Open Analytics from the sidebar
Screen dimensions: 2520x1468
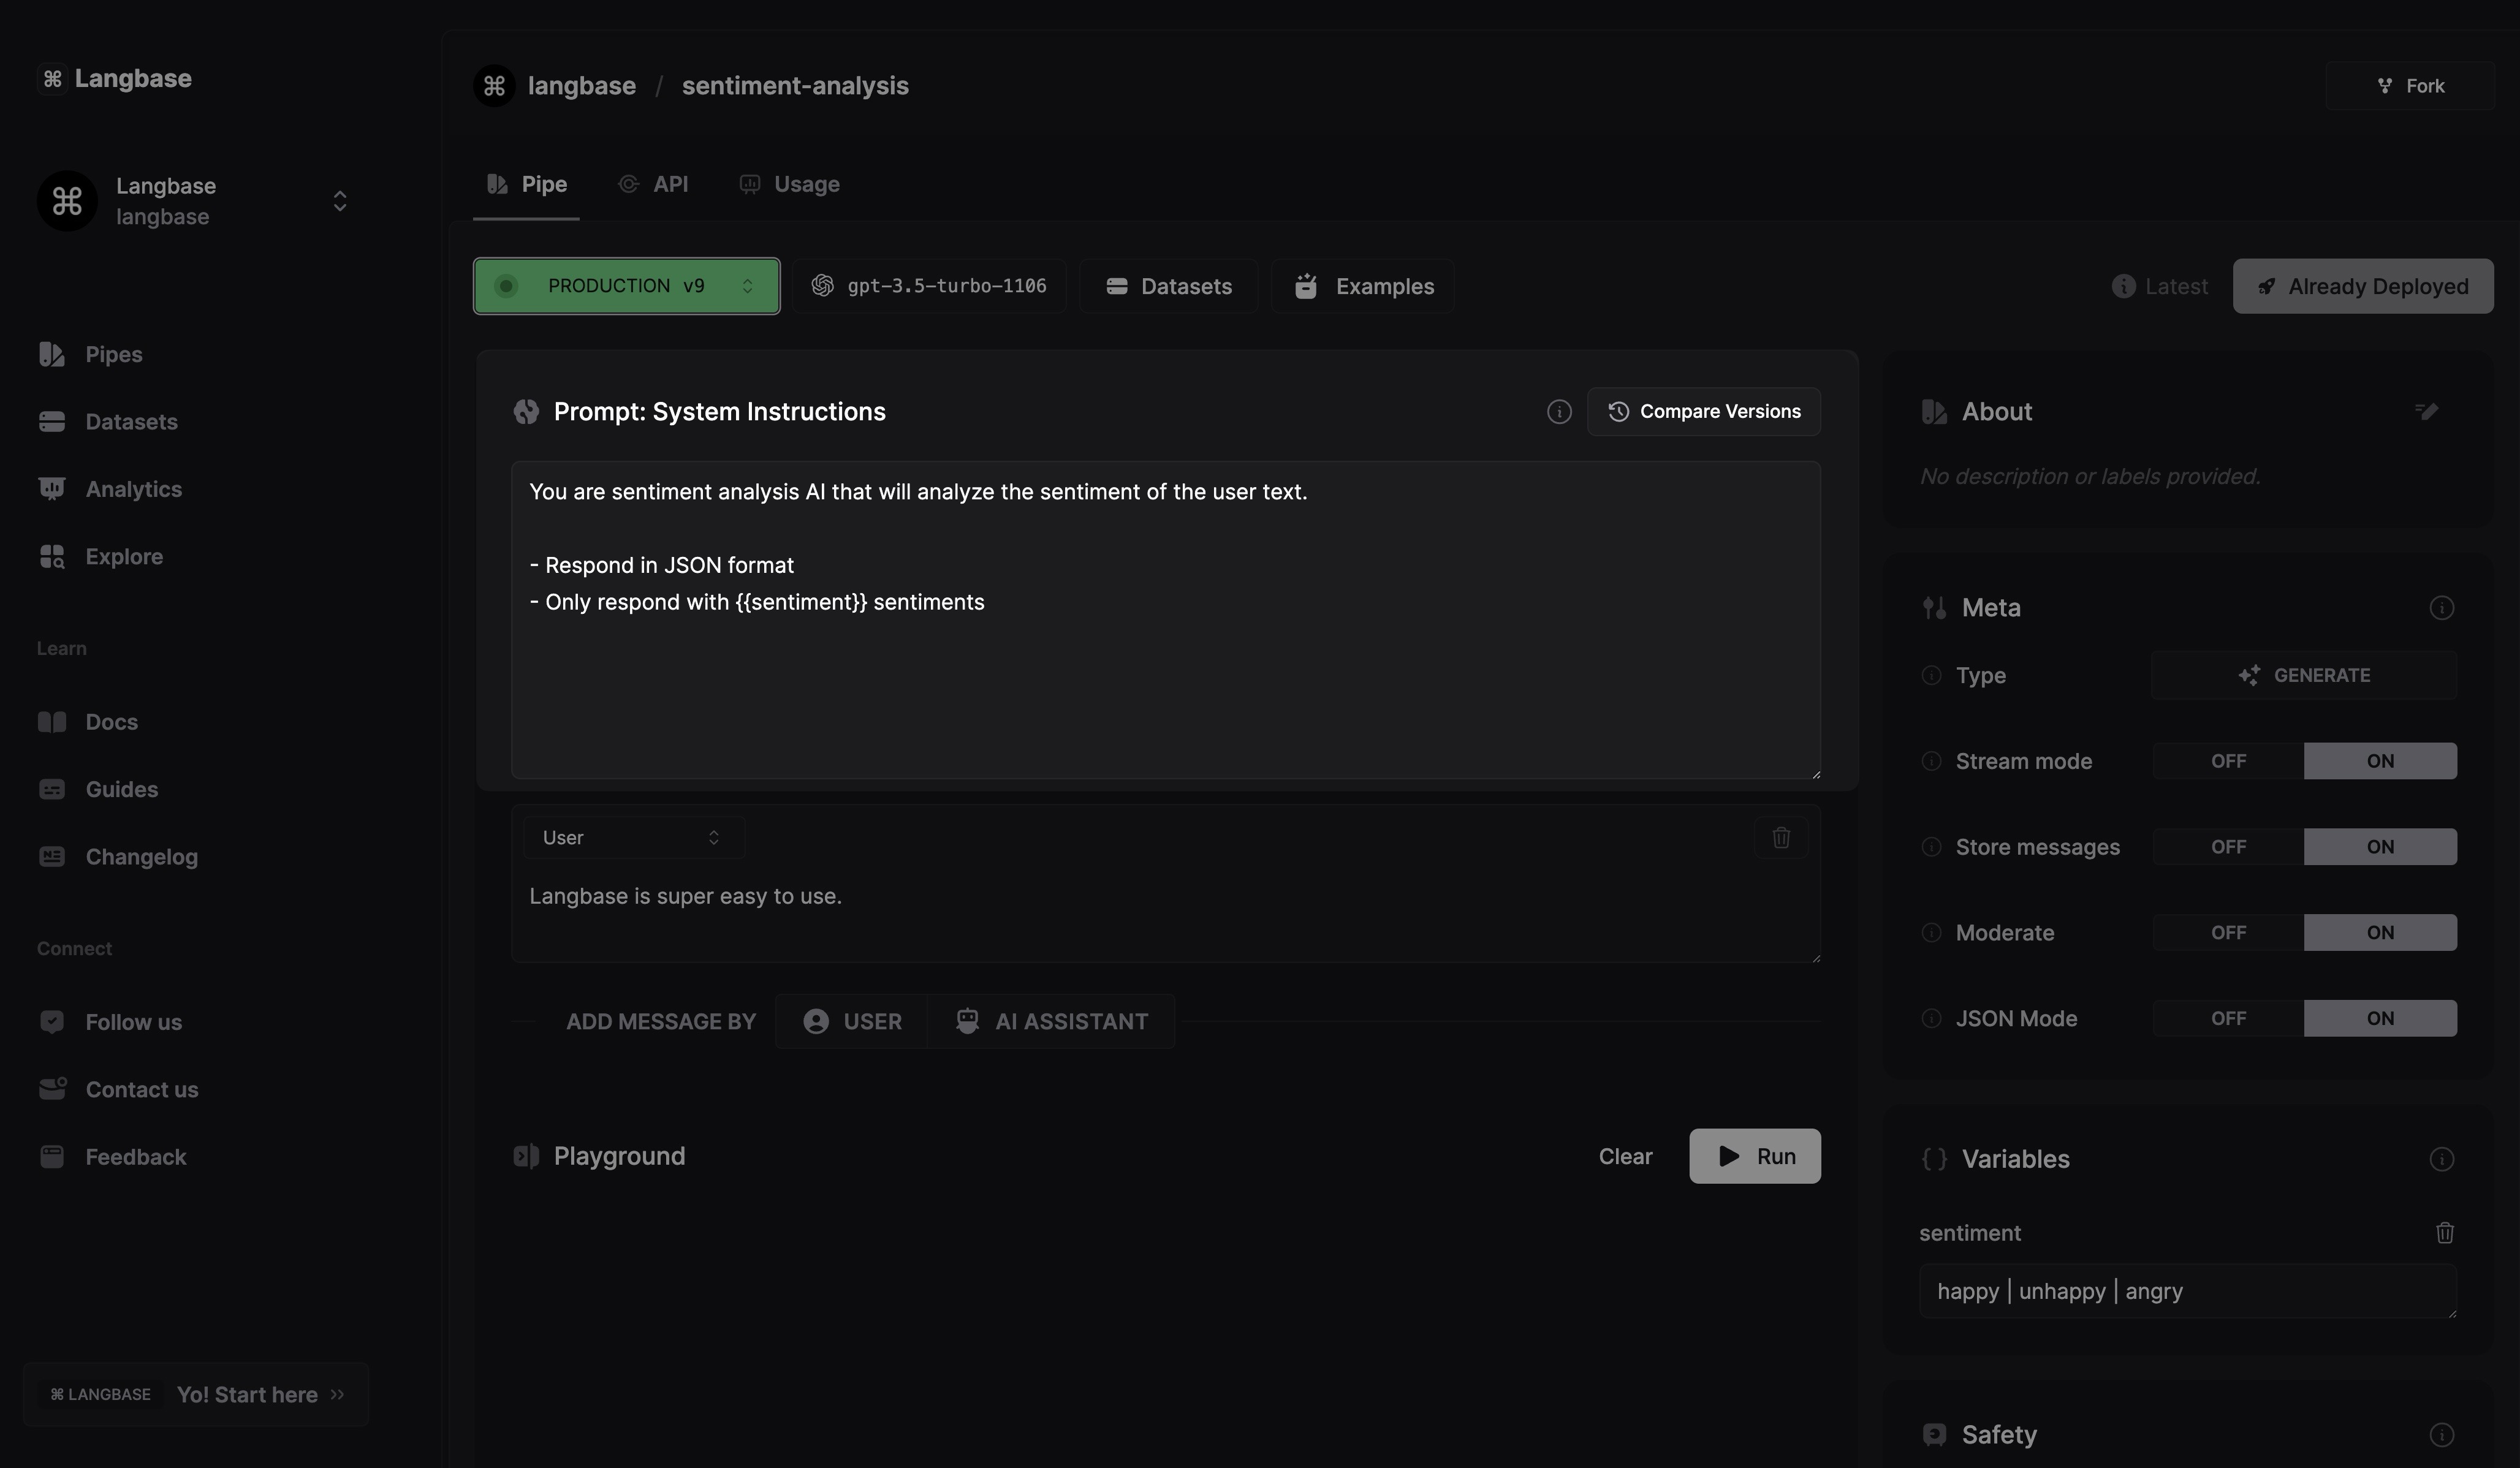[x=133, y=489]
